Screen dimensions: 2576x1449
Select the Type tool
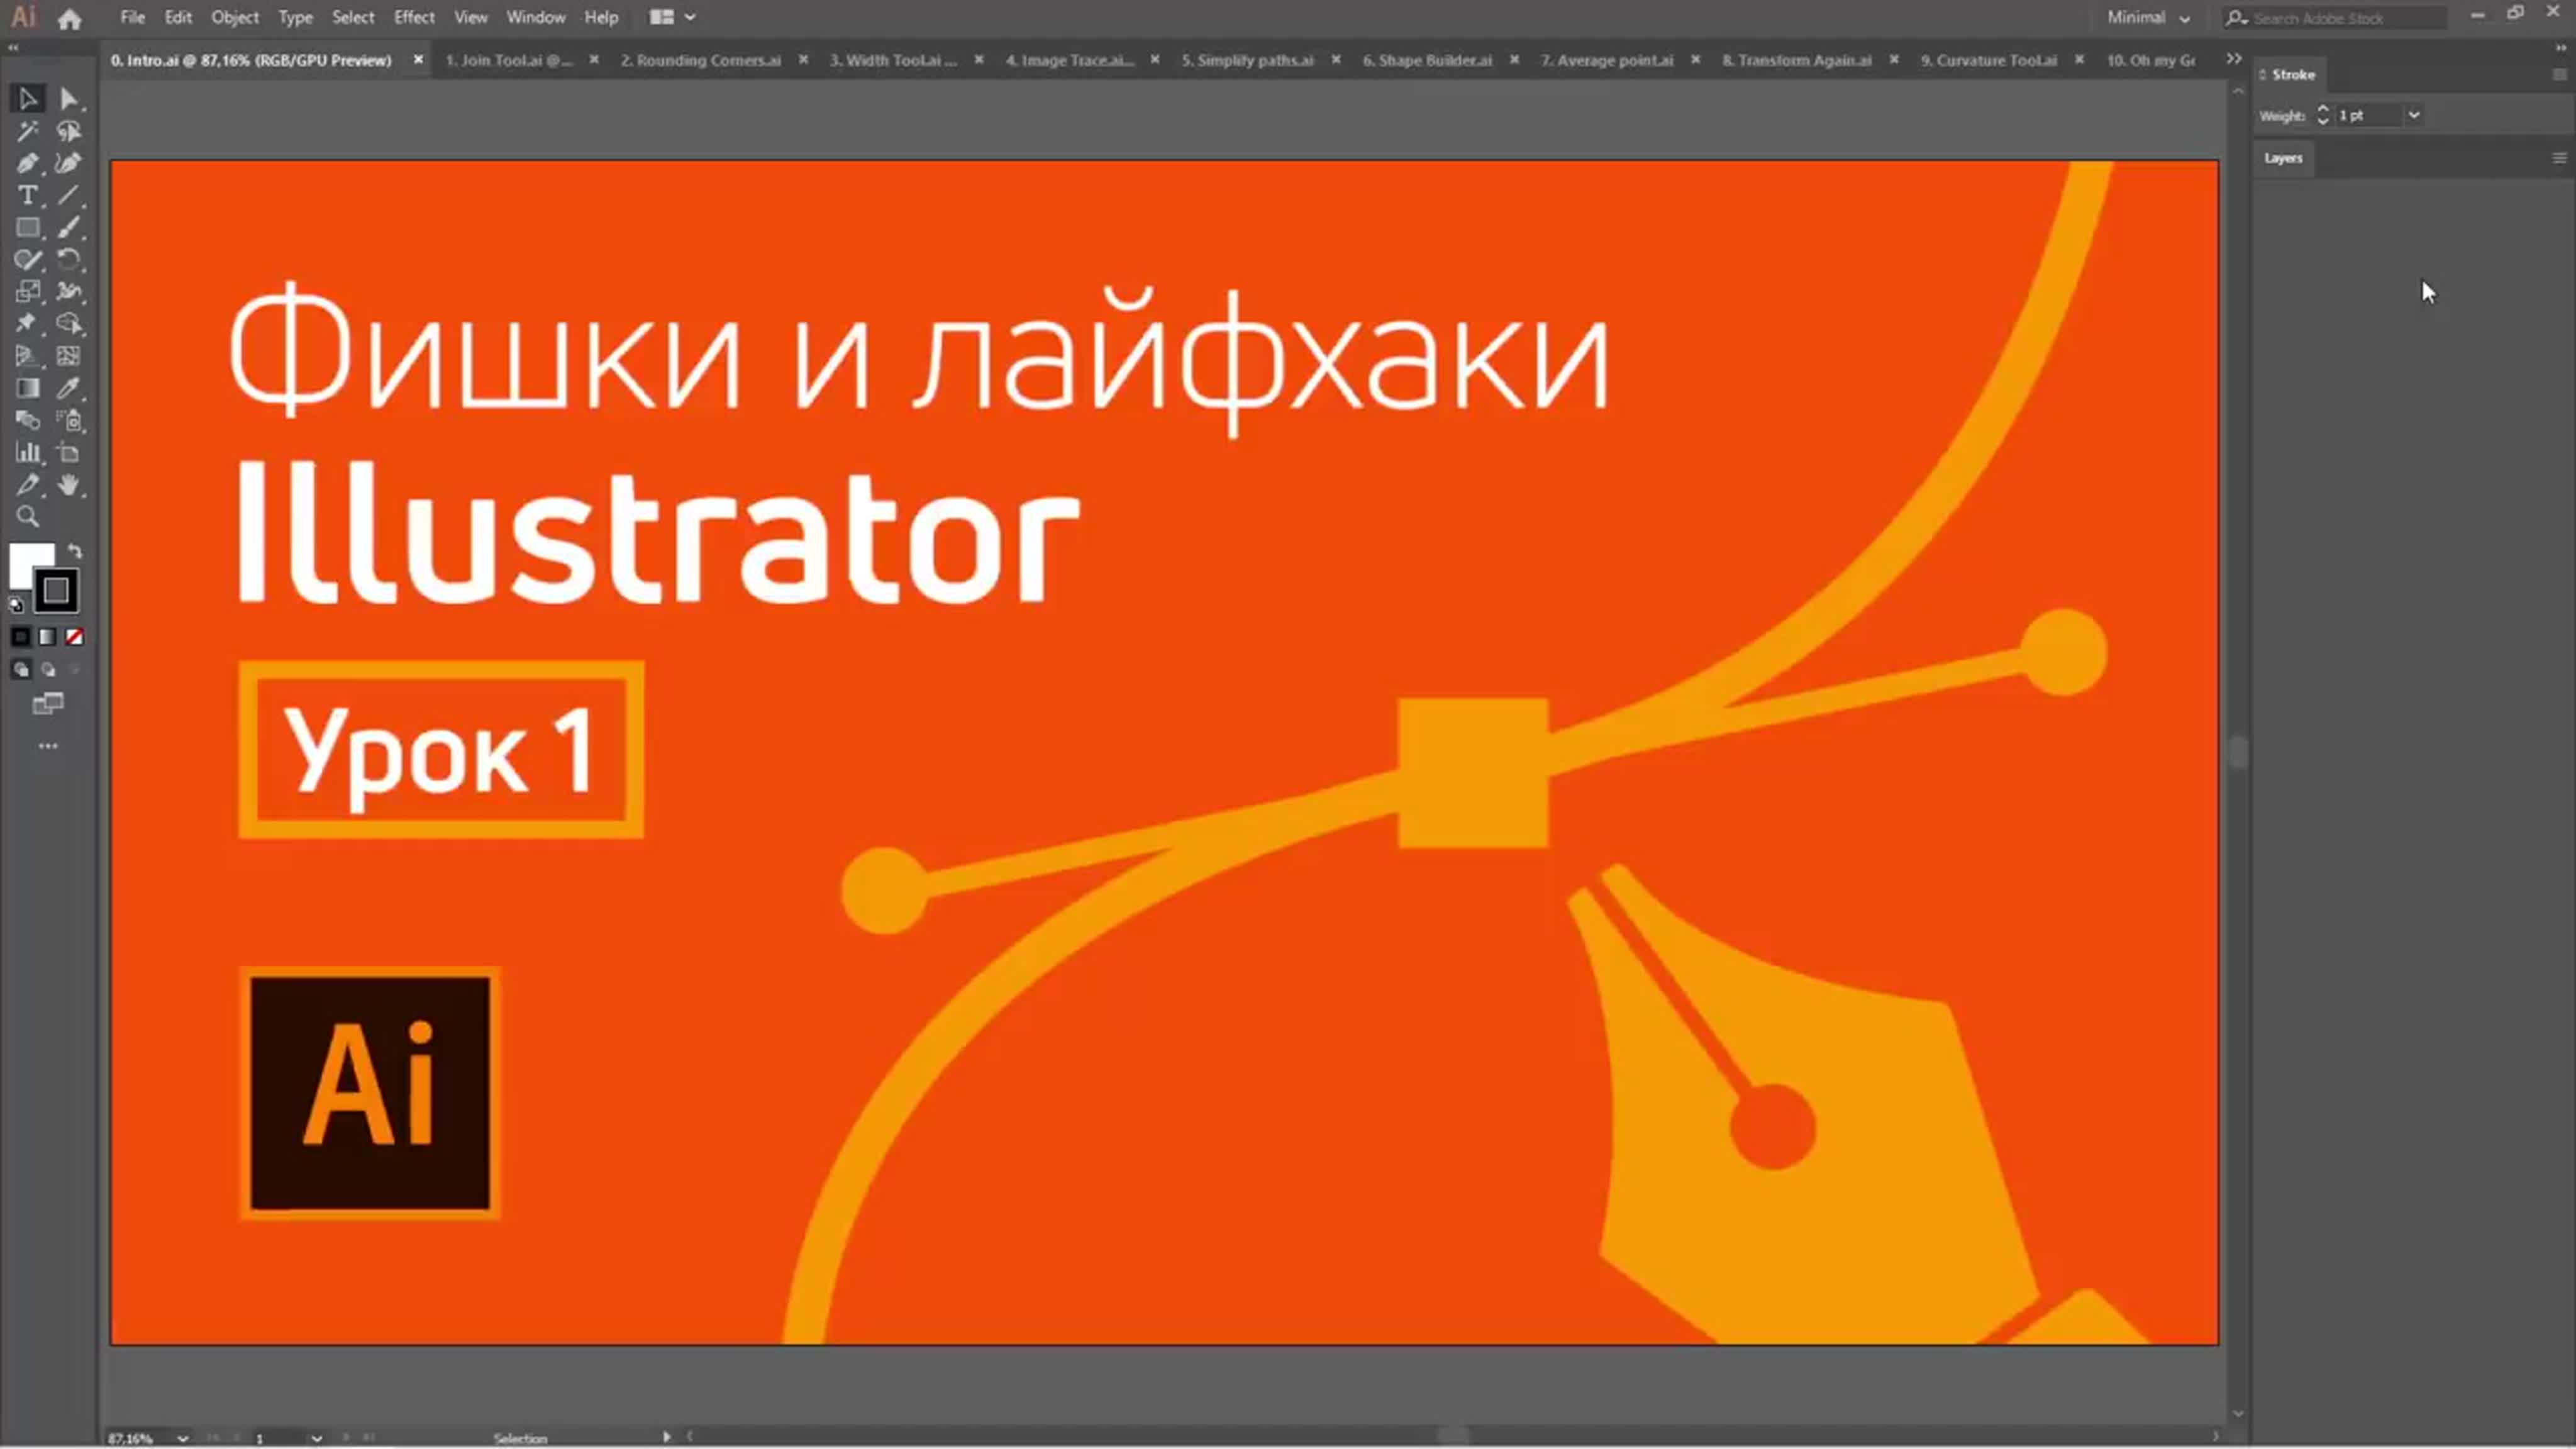pyautogui.click(x=27, y=195)
